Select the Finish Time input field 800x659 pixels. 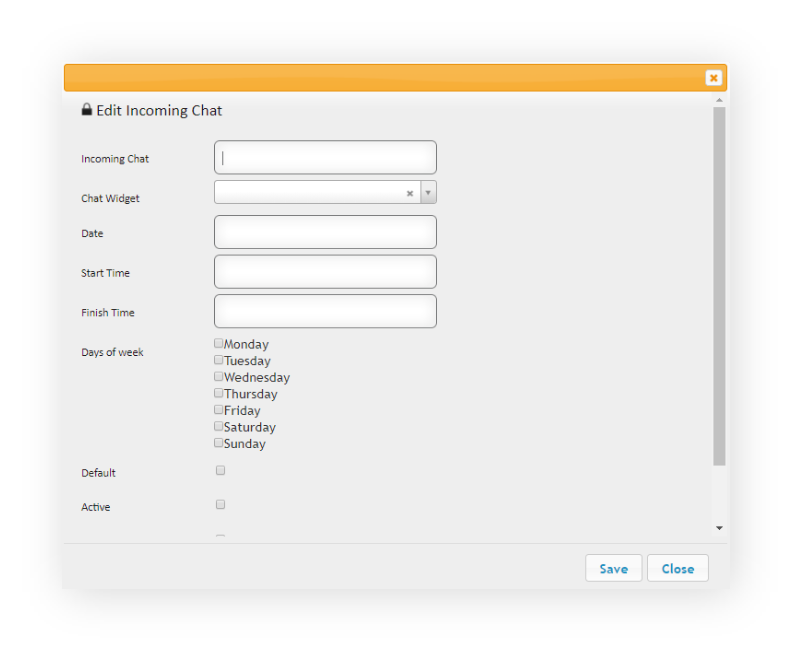(x=325, y=311)
